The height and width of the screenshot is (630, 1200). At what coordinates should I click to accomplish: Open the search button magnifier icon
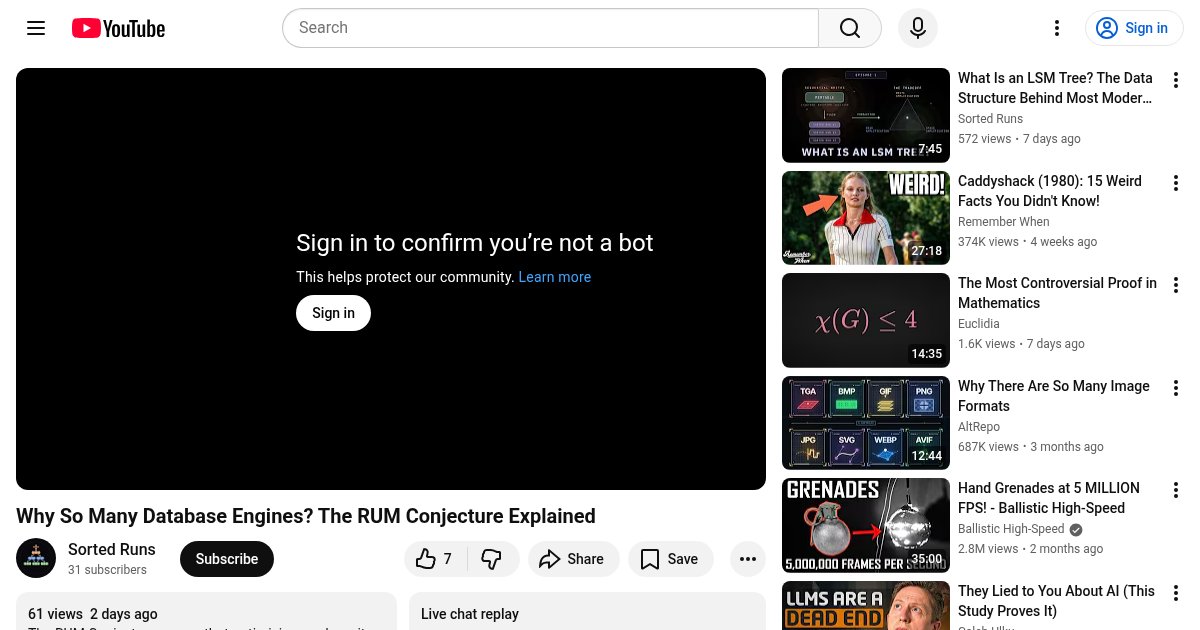tap(849, 28)
